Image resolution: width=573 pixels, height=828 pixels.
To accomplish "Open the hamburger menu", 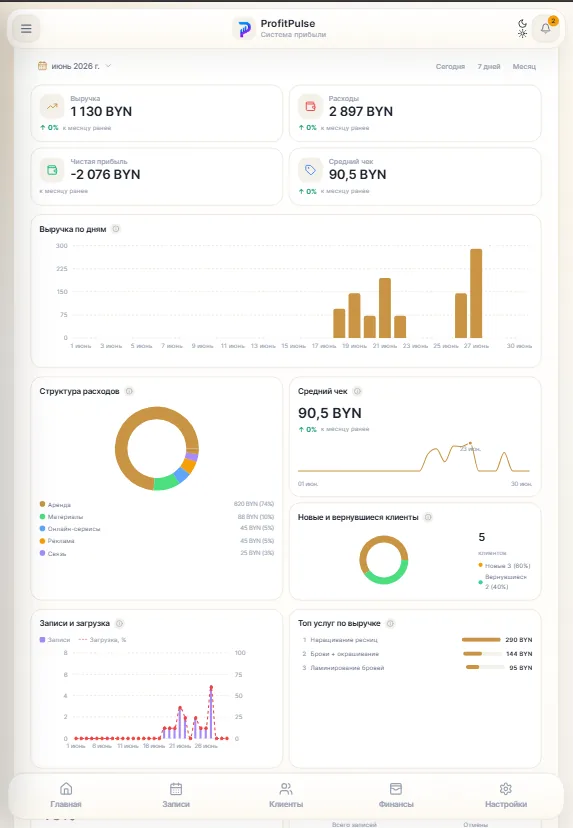I will 26,29.
